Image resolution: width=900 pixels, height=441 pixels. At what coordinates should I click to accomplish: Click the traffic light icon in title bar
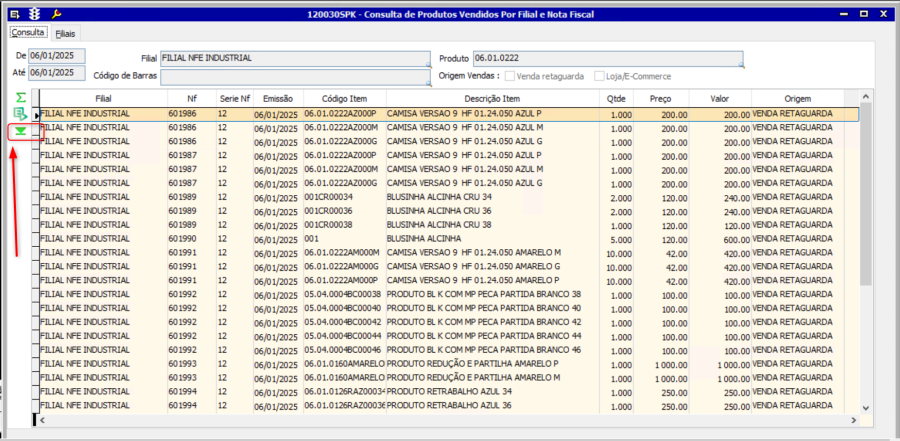coord(34,14)
